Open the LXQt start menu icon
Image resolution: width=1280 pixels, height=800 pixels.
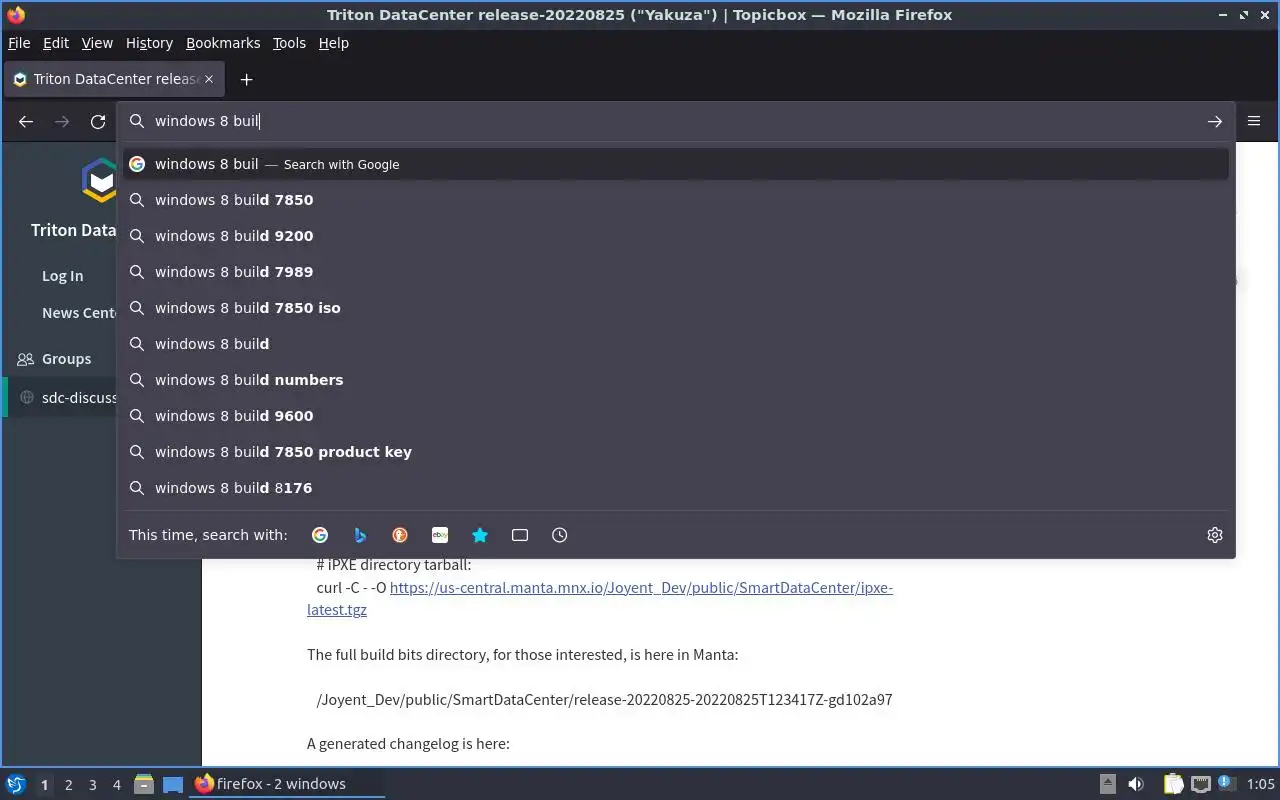point(16,784)
